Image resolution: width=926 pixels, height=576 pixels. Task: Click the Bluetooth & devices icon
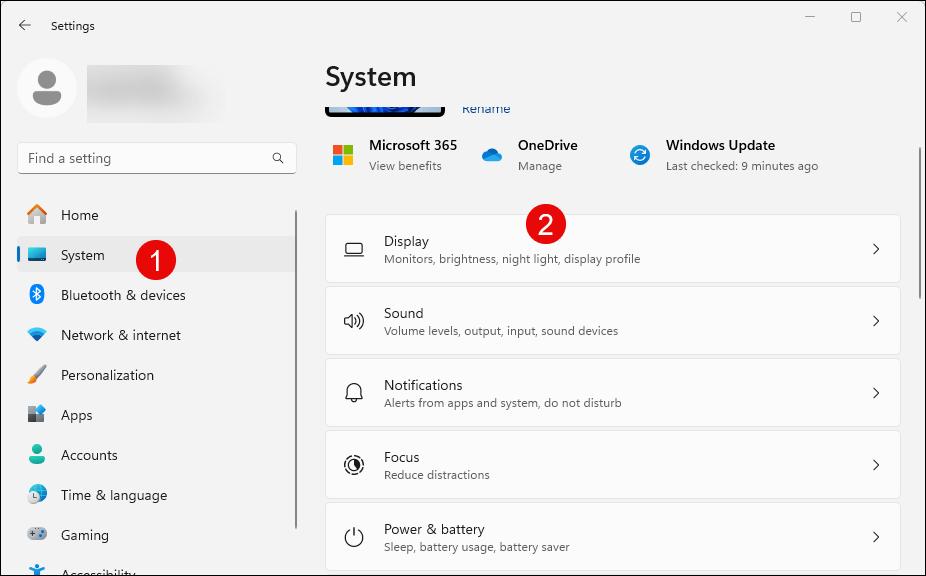(x=37, y=295)
